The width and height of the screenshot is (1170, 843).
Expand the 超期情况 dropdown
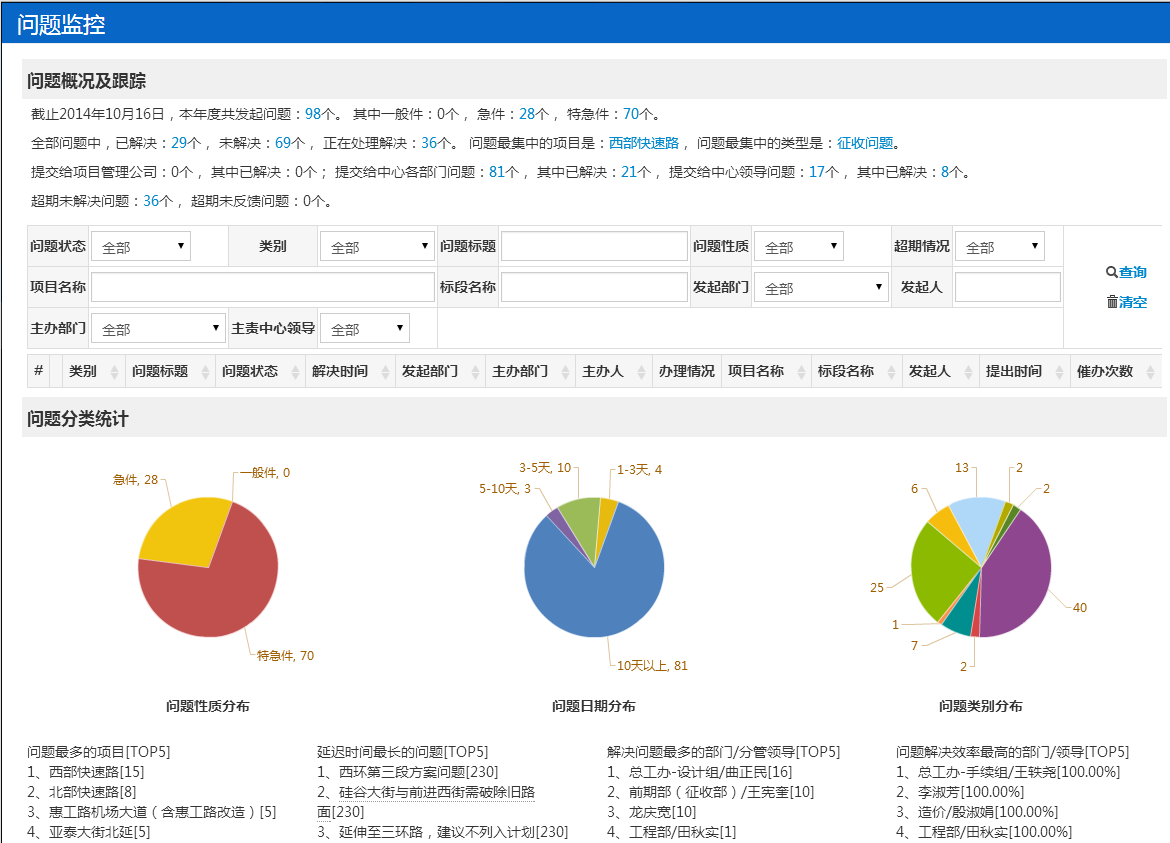click(x=999, y=247)
